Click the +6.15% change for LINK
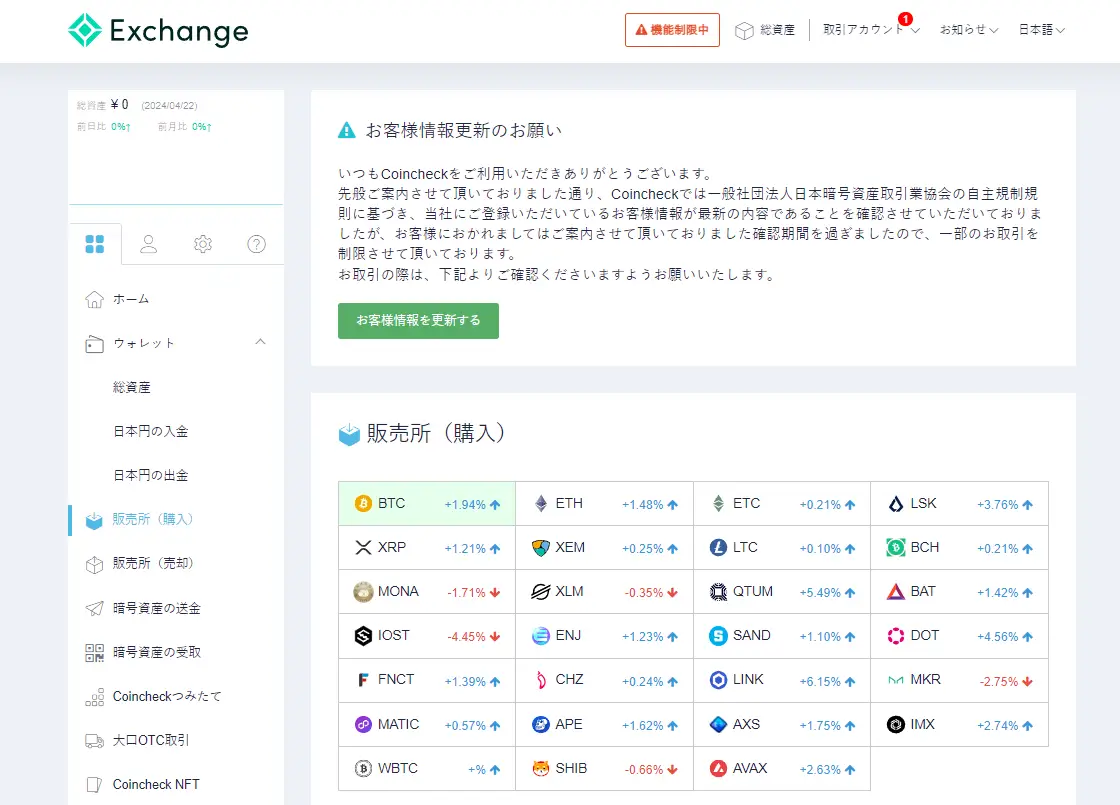Viewport: 1120px width, 805px height. pos(820,681)
